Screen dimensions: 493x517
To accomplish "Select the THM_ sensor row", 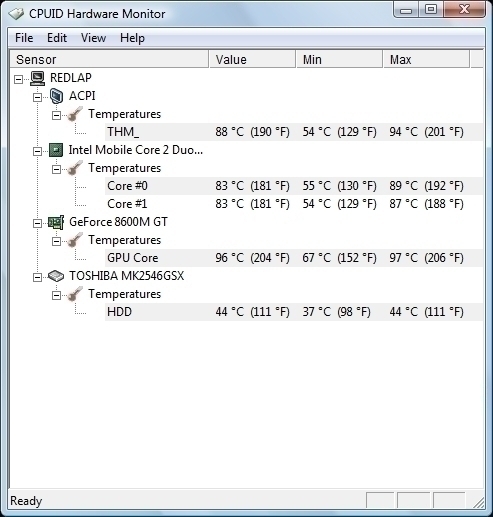I will pyautogui.click(x=294, y=132).
